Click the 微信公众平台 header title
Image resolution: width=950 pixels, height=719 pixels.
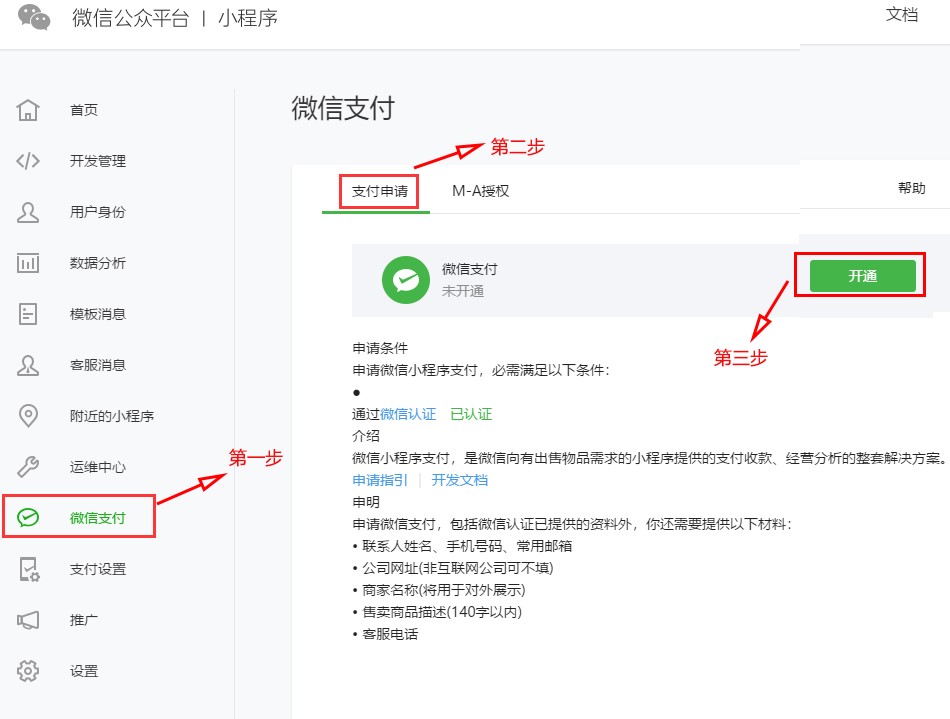pyautogui.click(x=130, y=18)
